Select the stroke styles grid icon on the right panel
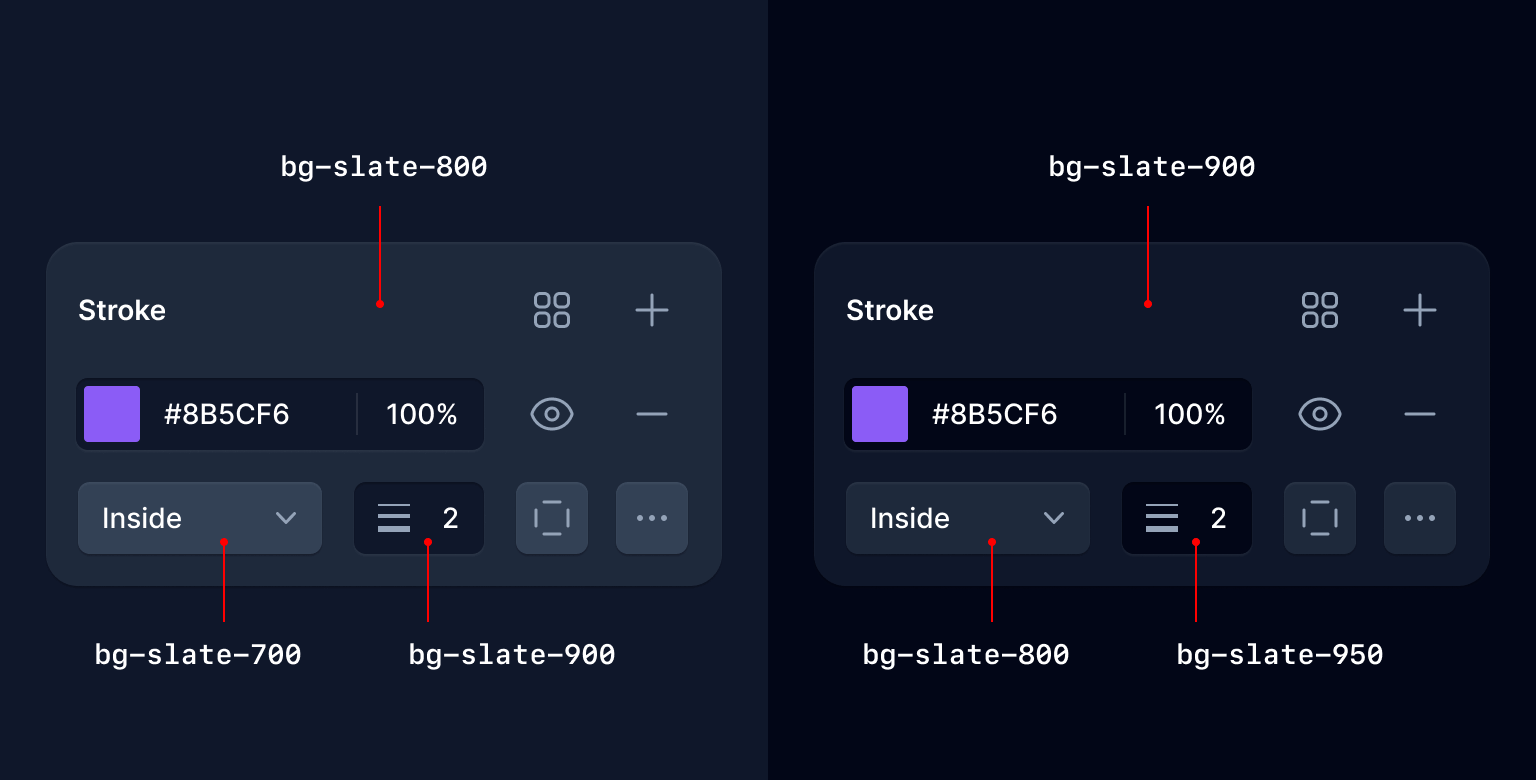The width and height of the screenshot is (1536, 780). 1320,310
